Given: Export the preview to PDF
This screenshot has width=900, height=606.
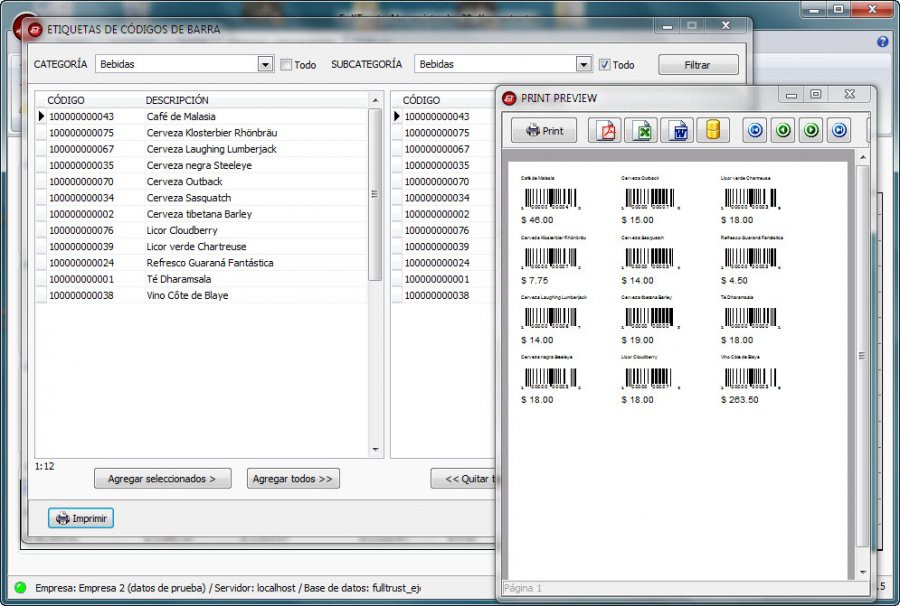Looking at the screenshot, I should 605,130.
